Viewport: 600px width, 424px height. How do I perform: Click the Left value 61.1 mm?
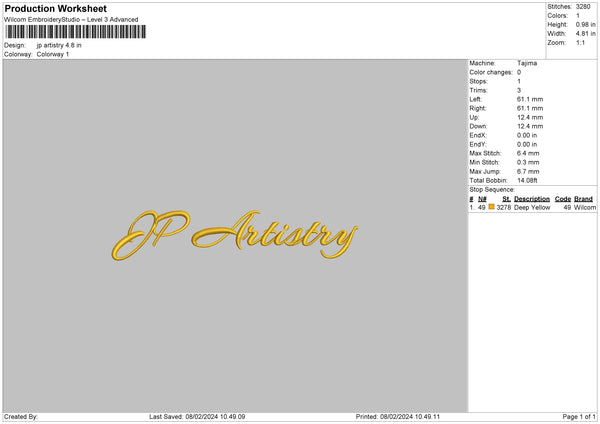click(x=530, y=99)
